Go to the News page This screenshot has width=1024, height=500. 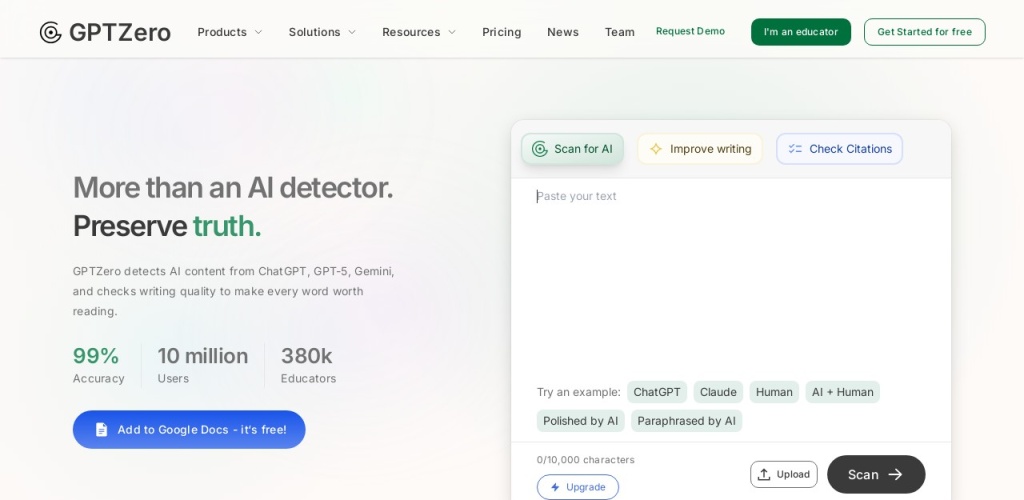tap(563, 32)
